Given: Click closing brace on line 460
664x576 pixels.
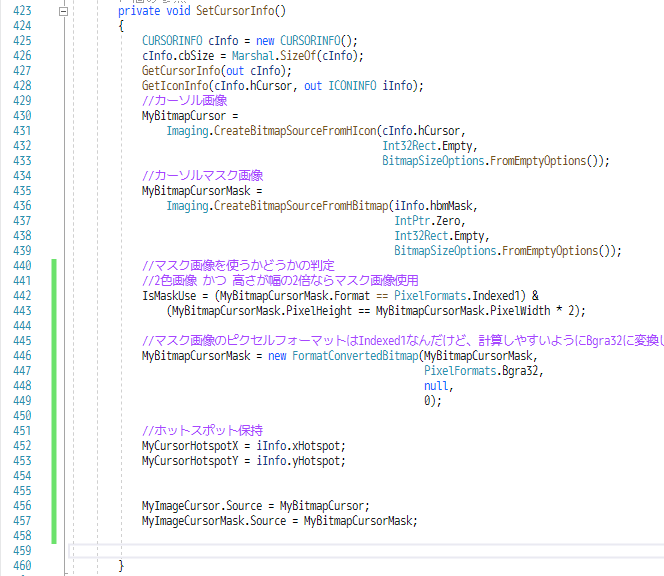Looking at the screenshot, I should click(121, 566).
